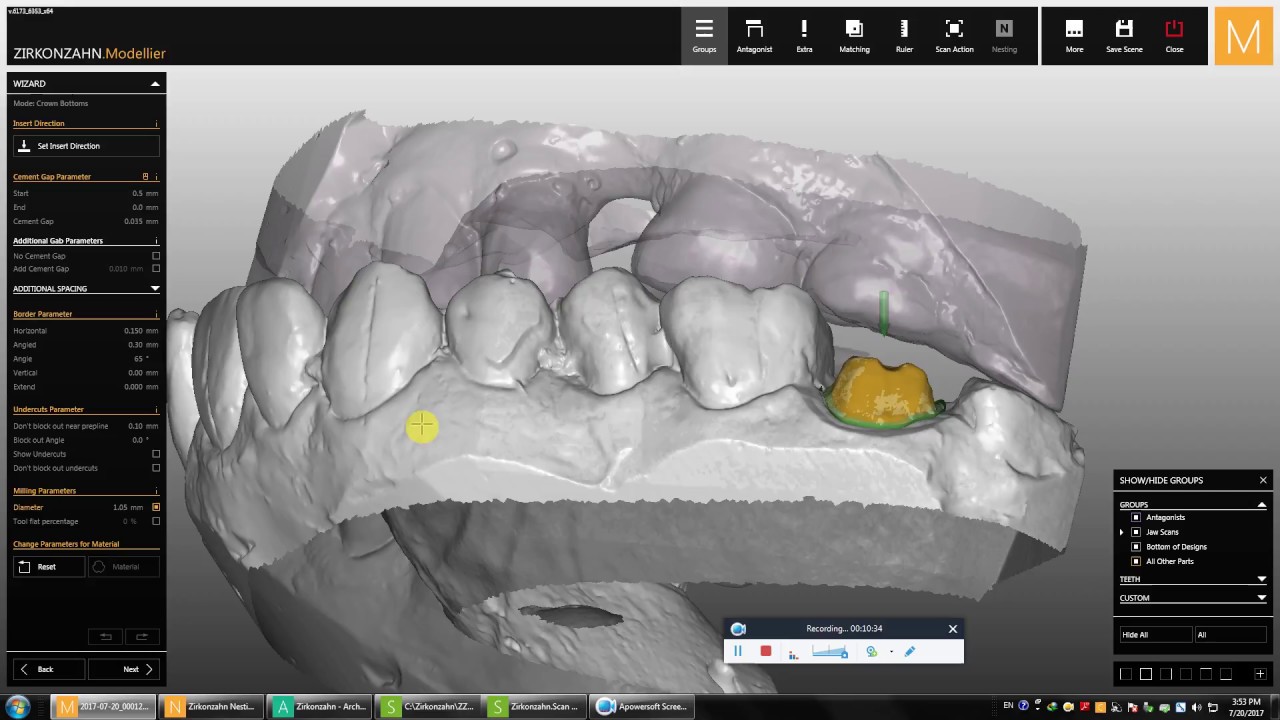Viewport: 1280px width, 720px height.
Task: Close the Show/Hide Groups panel
Action: 1263,481
